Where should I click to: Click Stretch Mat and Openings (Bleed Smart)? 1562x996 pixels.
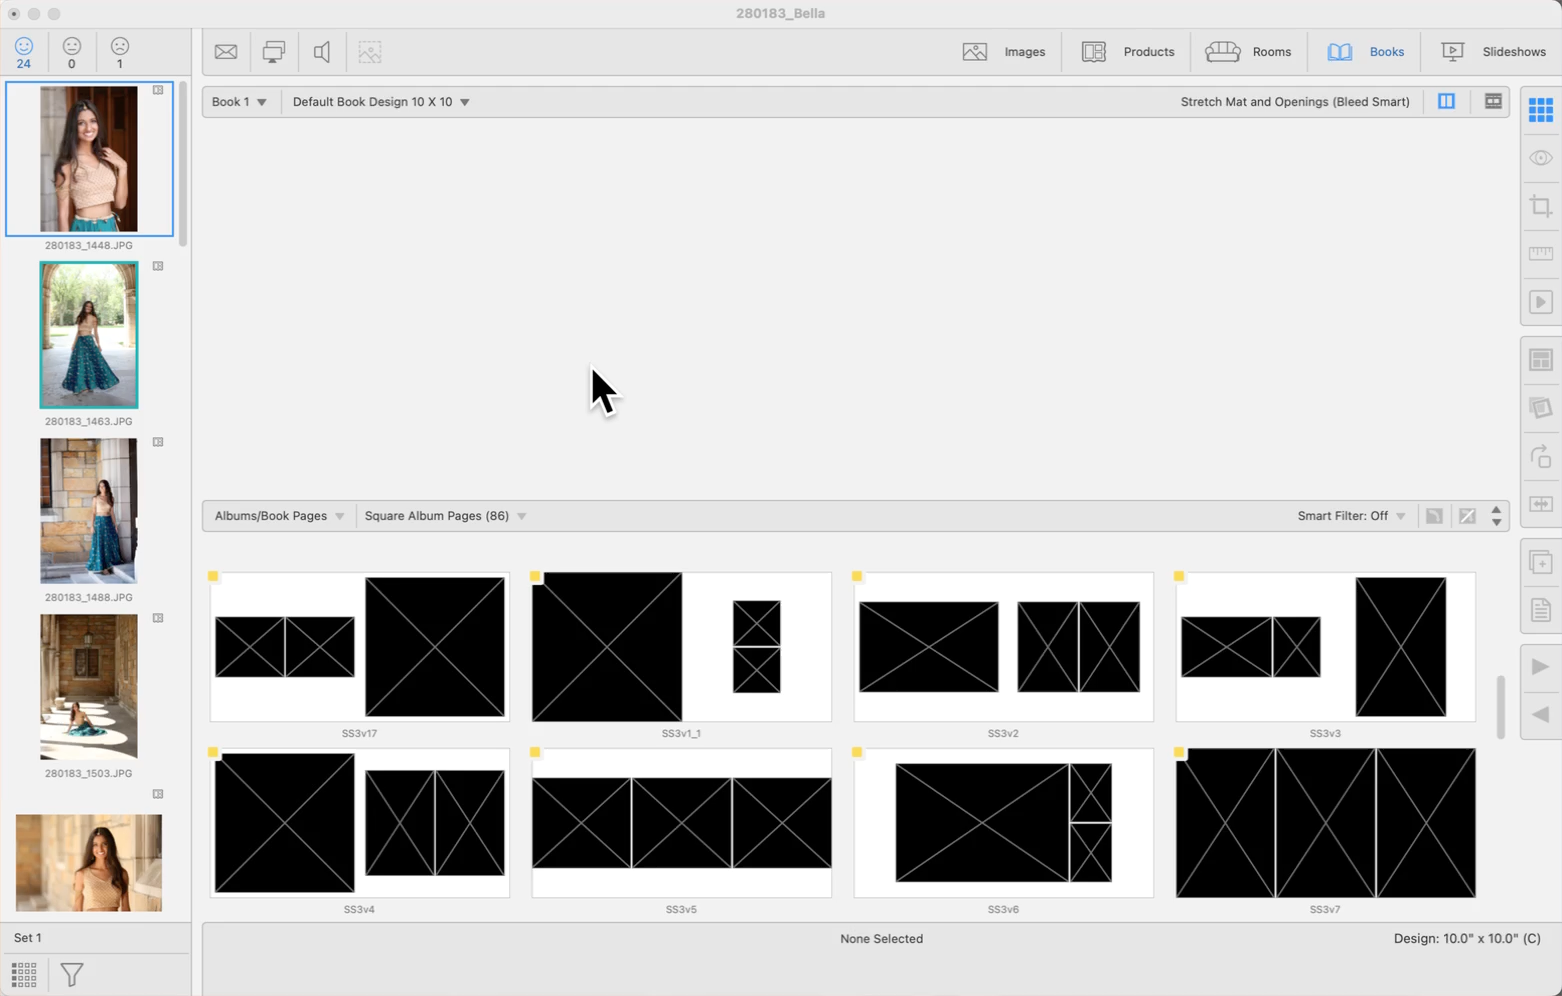click(1294, 102)
